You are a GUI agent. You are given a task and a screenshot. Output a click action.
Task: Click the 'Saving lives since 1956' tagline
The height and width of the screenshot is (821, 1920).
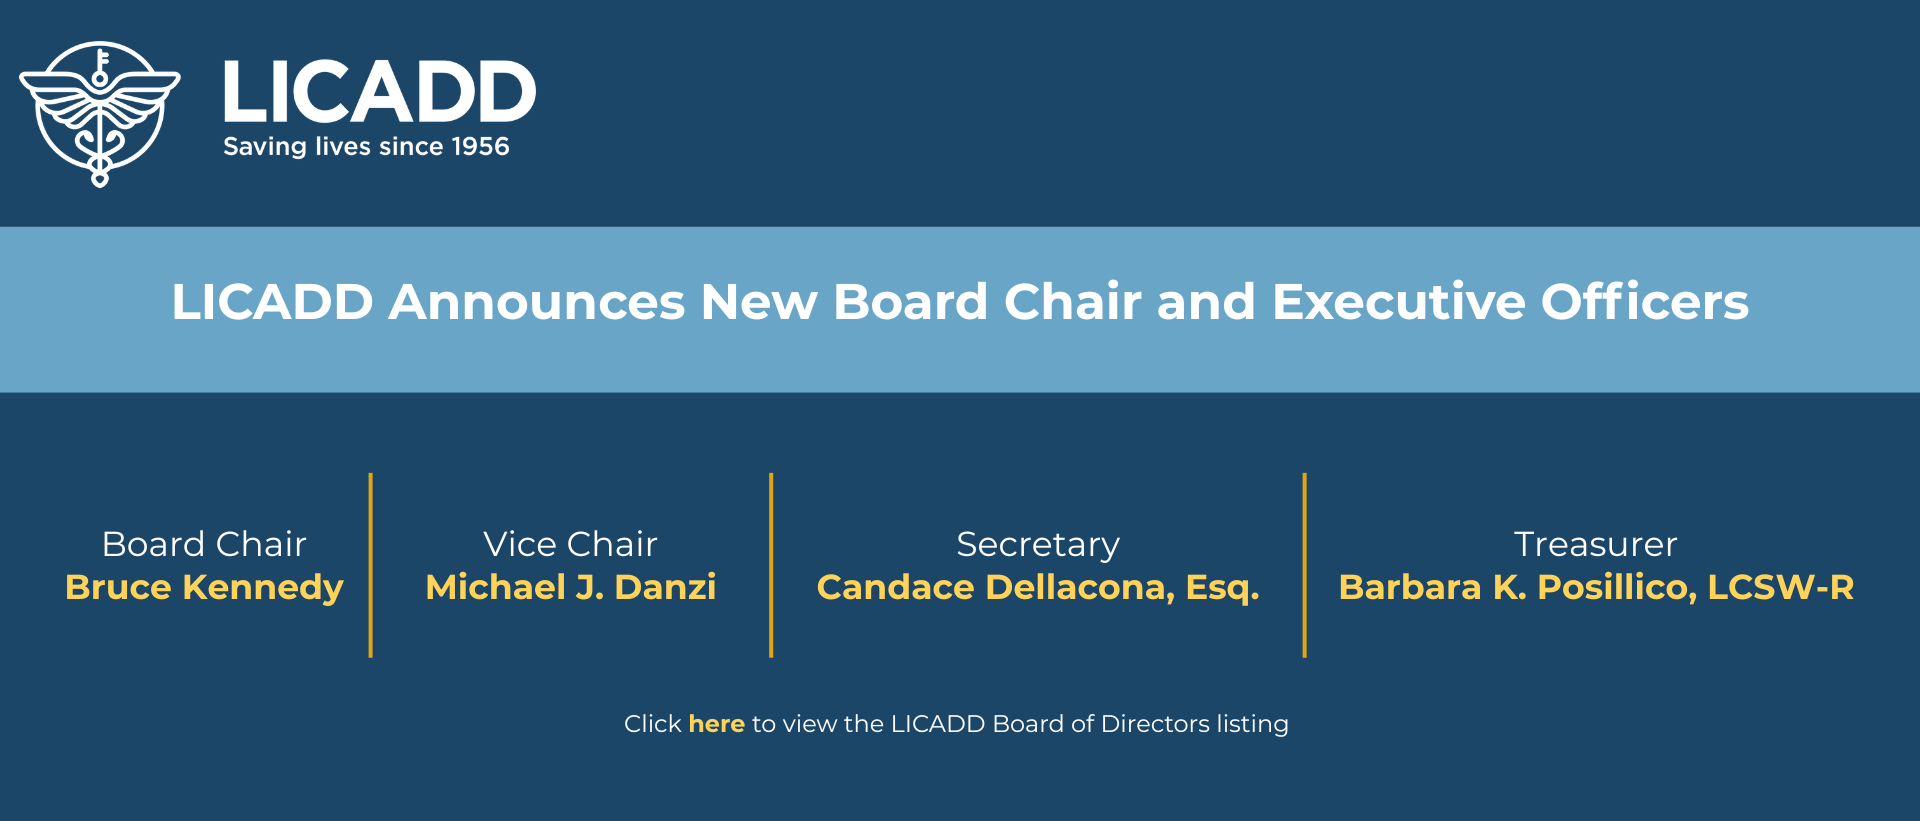pyautogui.click(x=366, y=147)
